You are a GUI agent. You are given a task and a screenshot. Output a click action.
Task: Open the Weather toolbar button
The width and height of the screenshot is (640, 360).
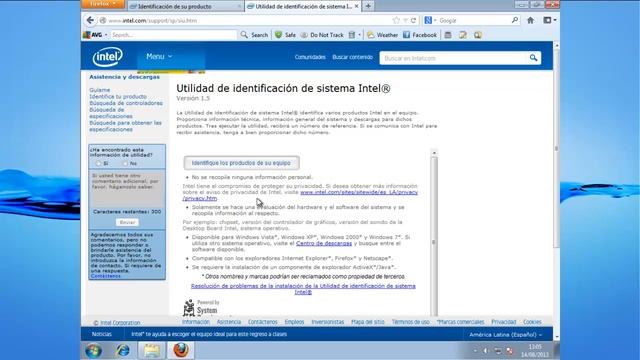pos(382,35)
